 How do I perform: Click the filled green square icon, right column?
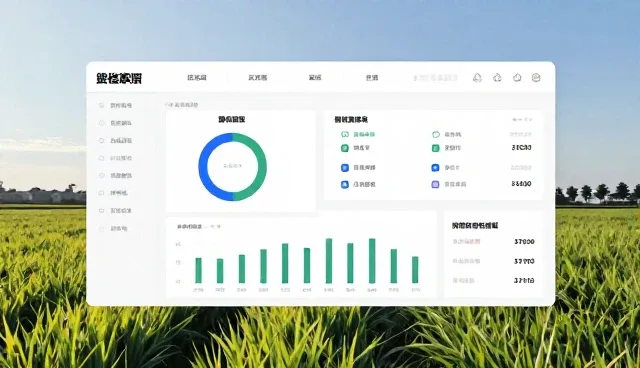pos(436,148)
